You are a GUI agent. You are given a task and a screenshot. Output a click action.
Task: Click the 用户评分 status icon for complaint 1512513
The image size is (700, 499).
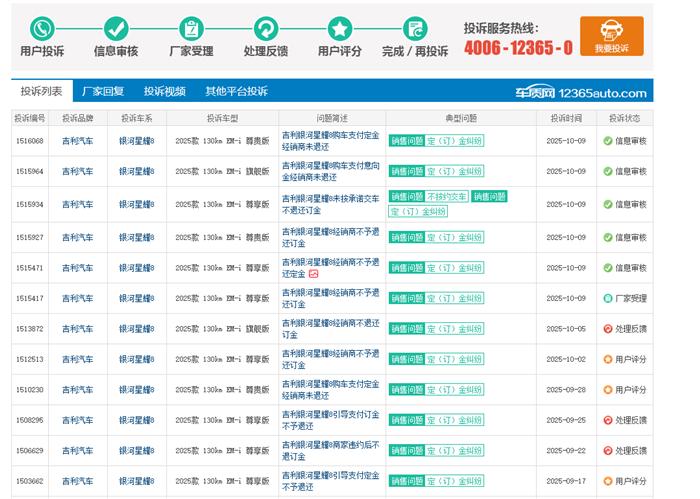point(608,359)
